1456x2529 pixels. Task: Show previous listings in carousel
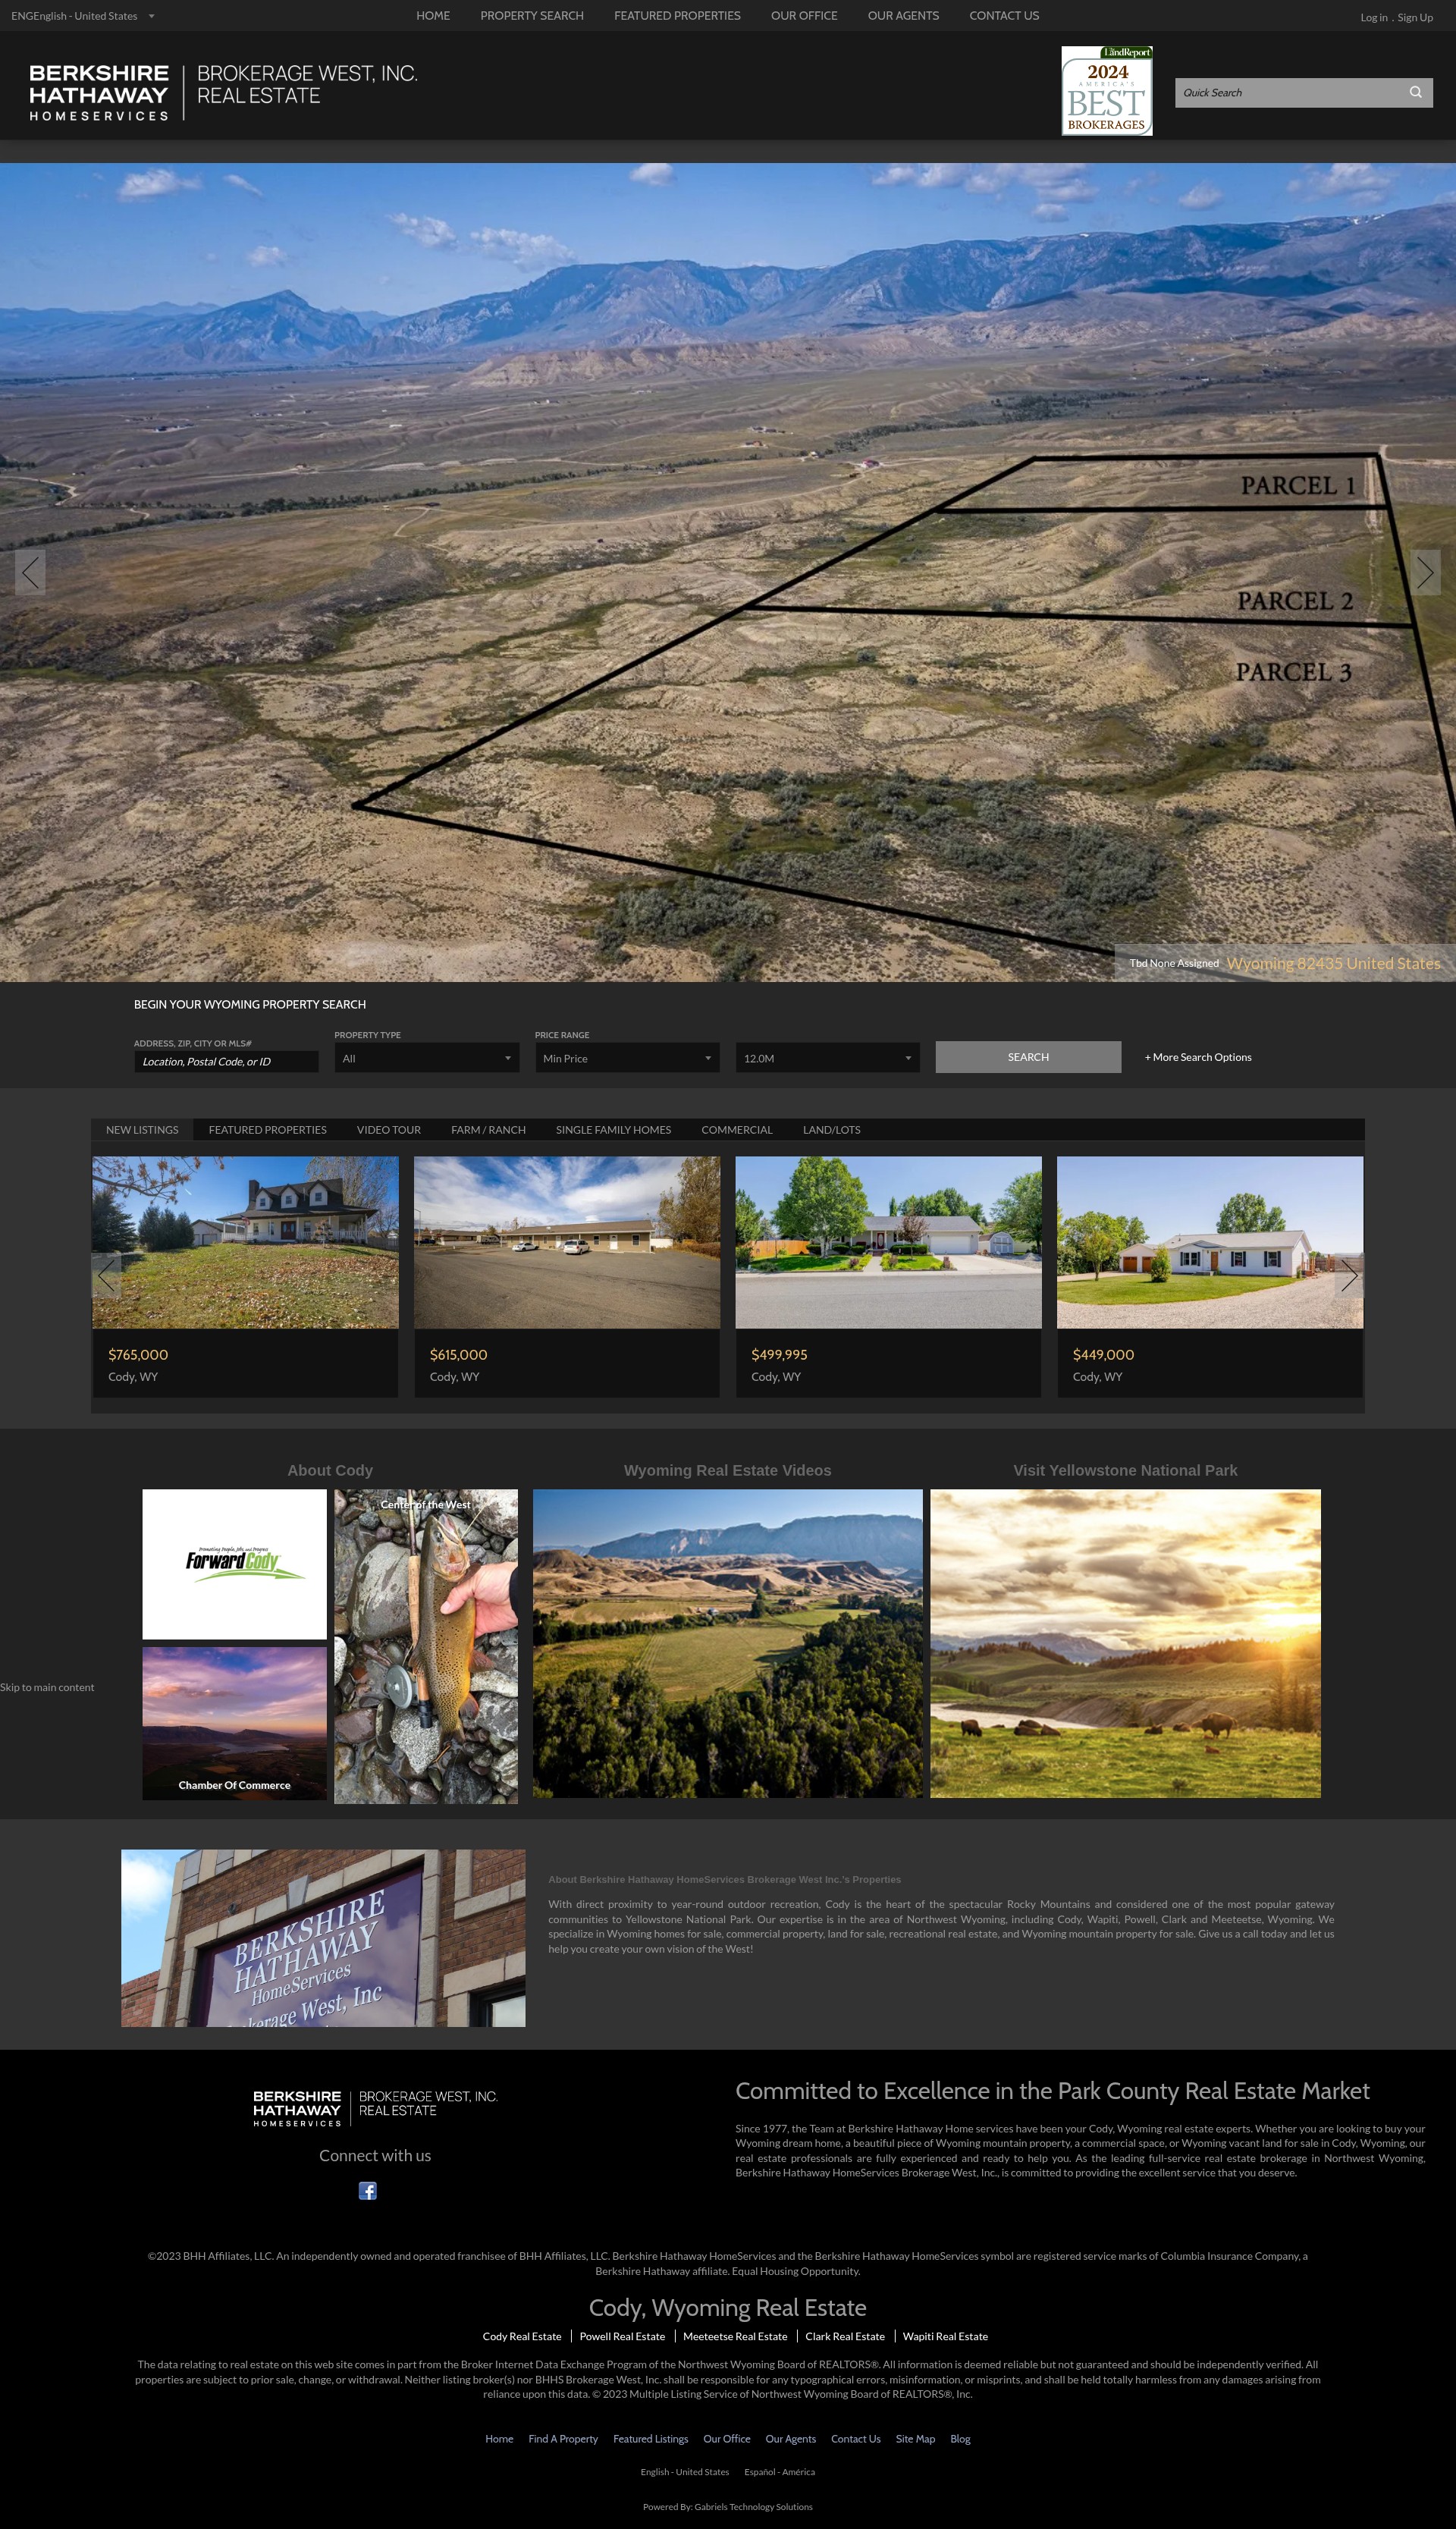[x=107, y=1275]
